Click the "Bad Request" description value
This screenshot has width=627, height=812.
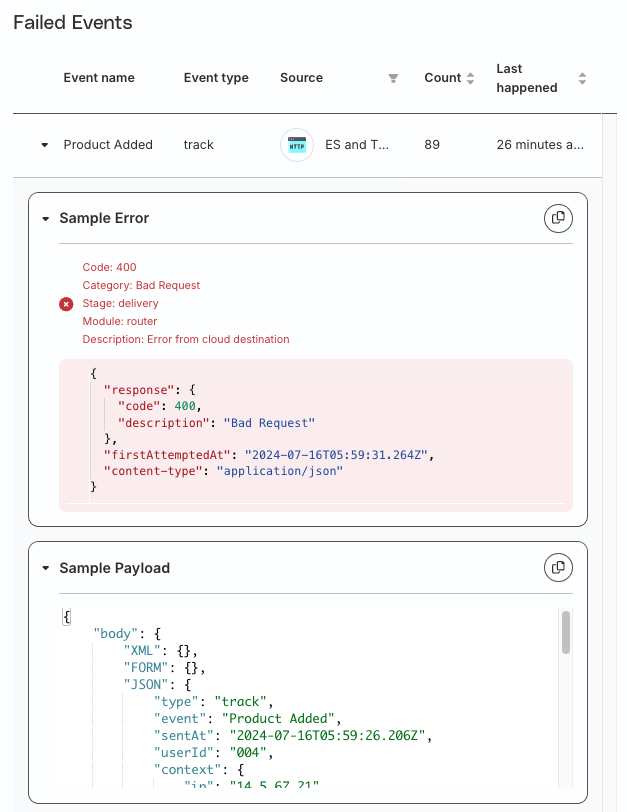269,423
